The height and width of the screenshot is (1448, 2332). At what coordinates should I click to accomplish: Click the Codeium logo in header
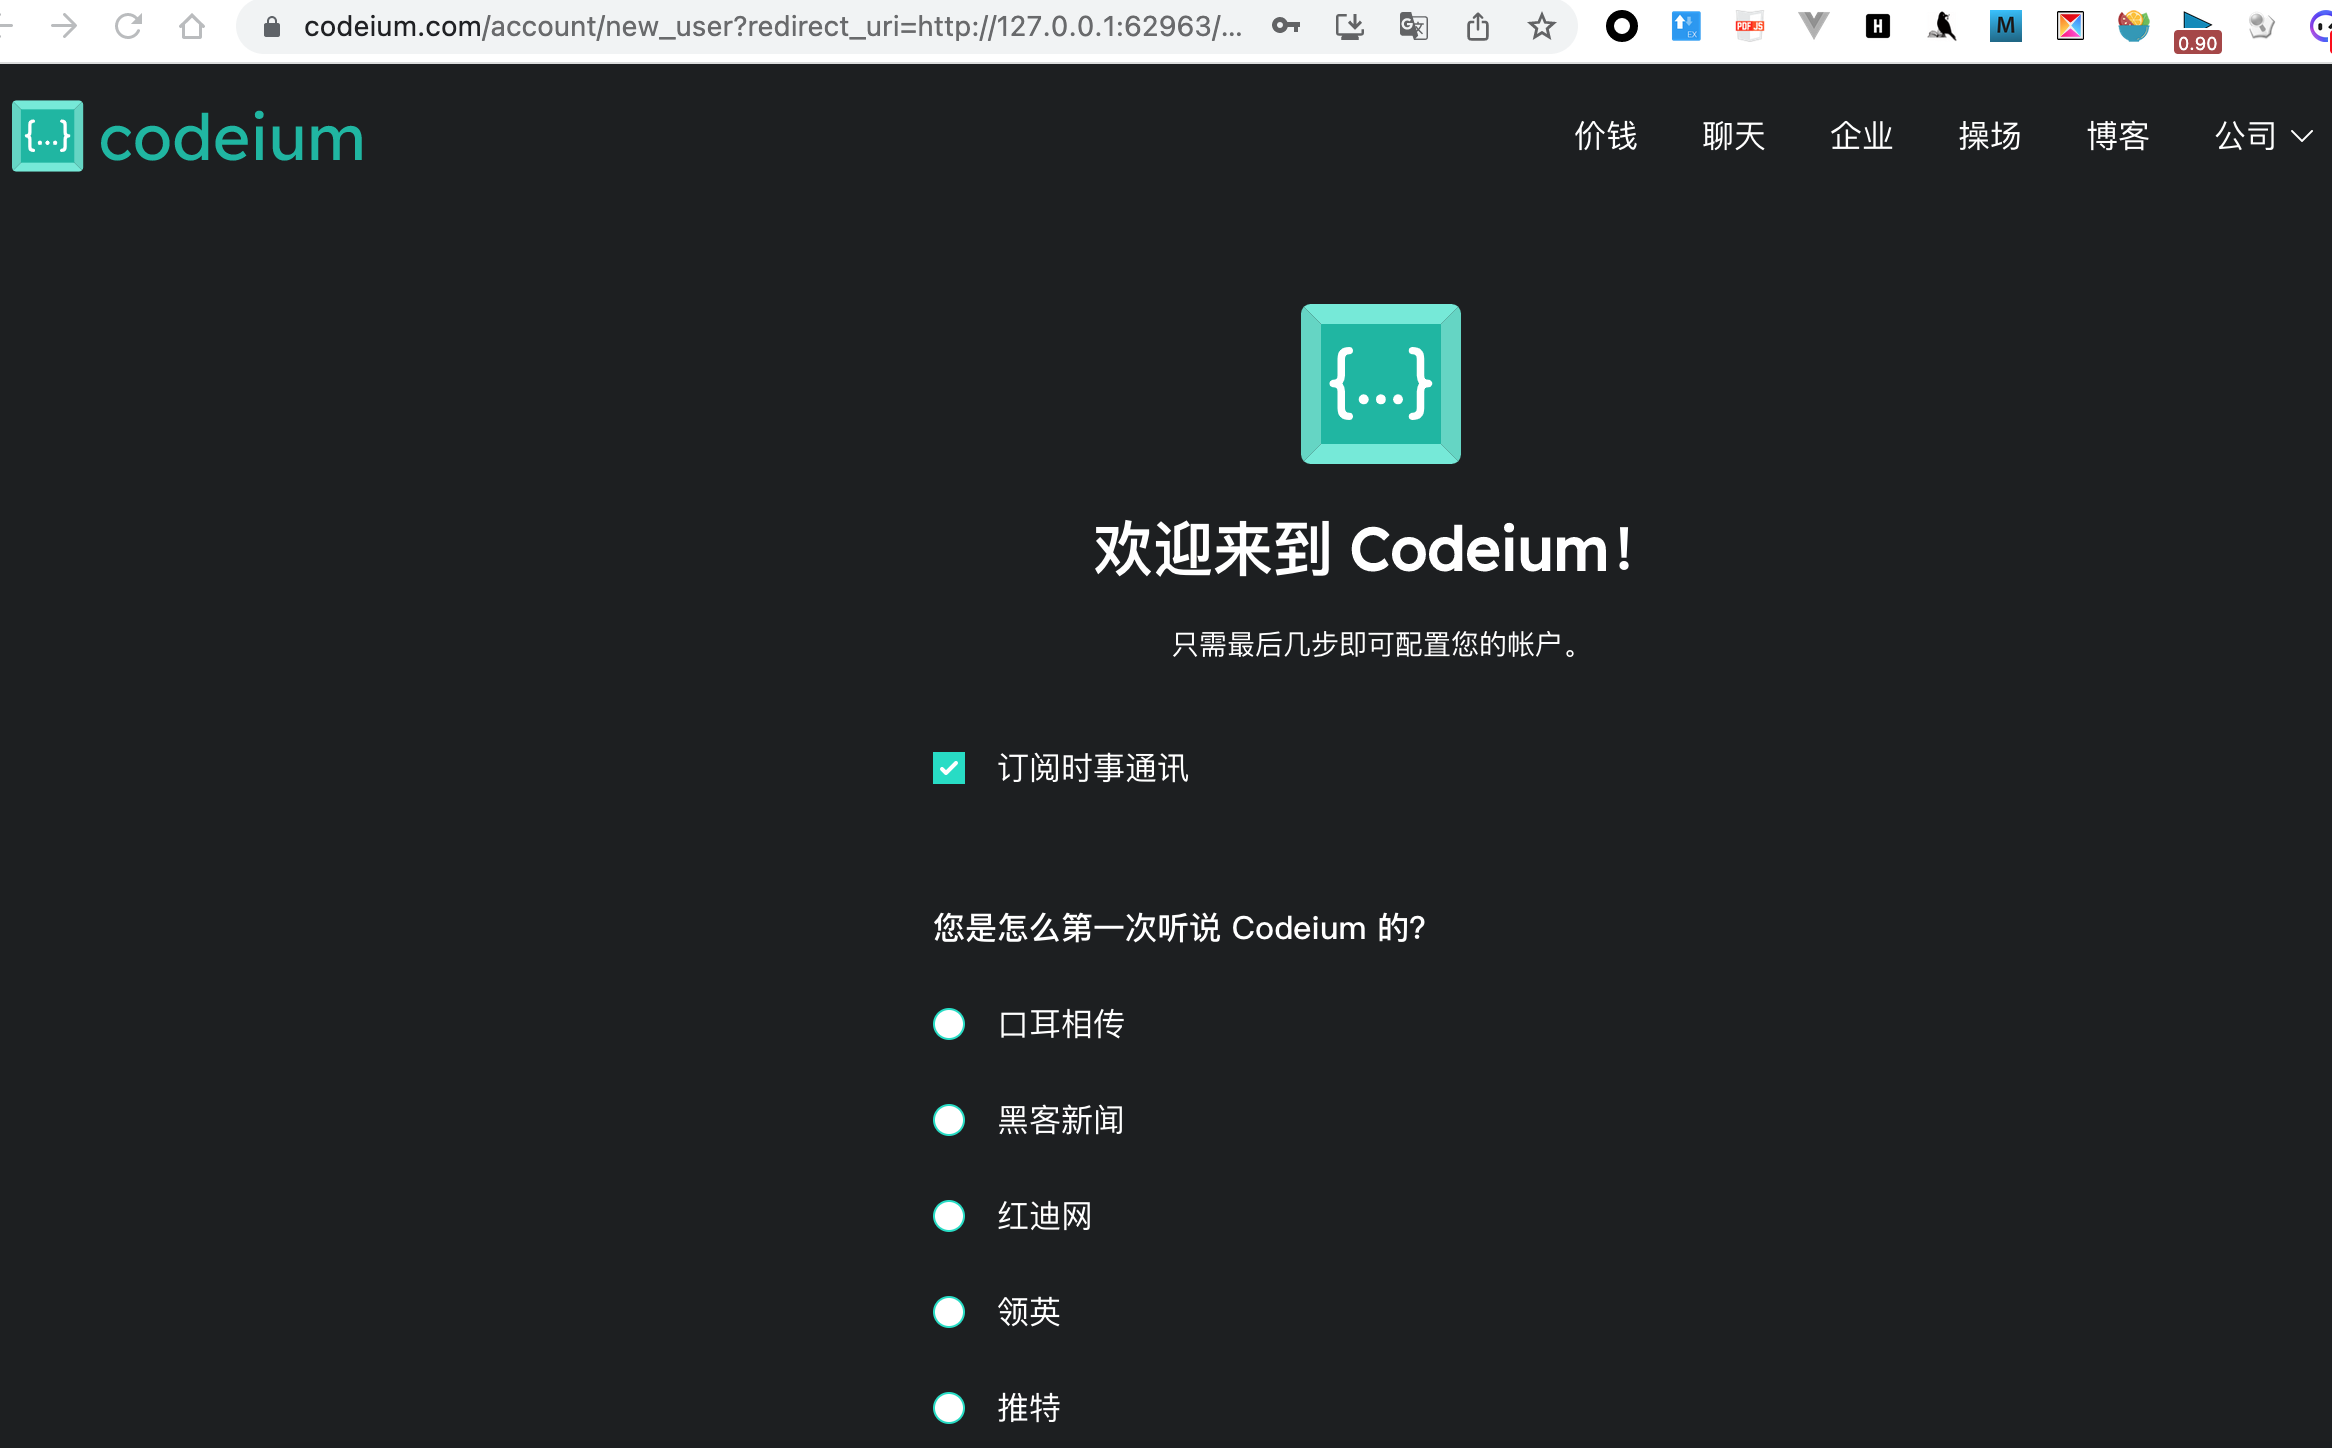tap(47, 136)
